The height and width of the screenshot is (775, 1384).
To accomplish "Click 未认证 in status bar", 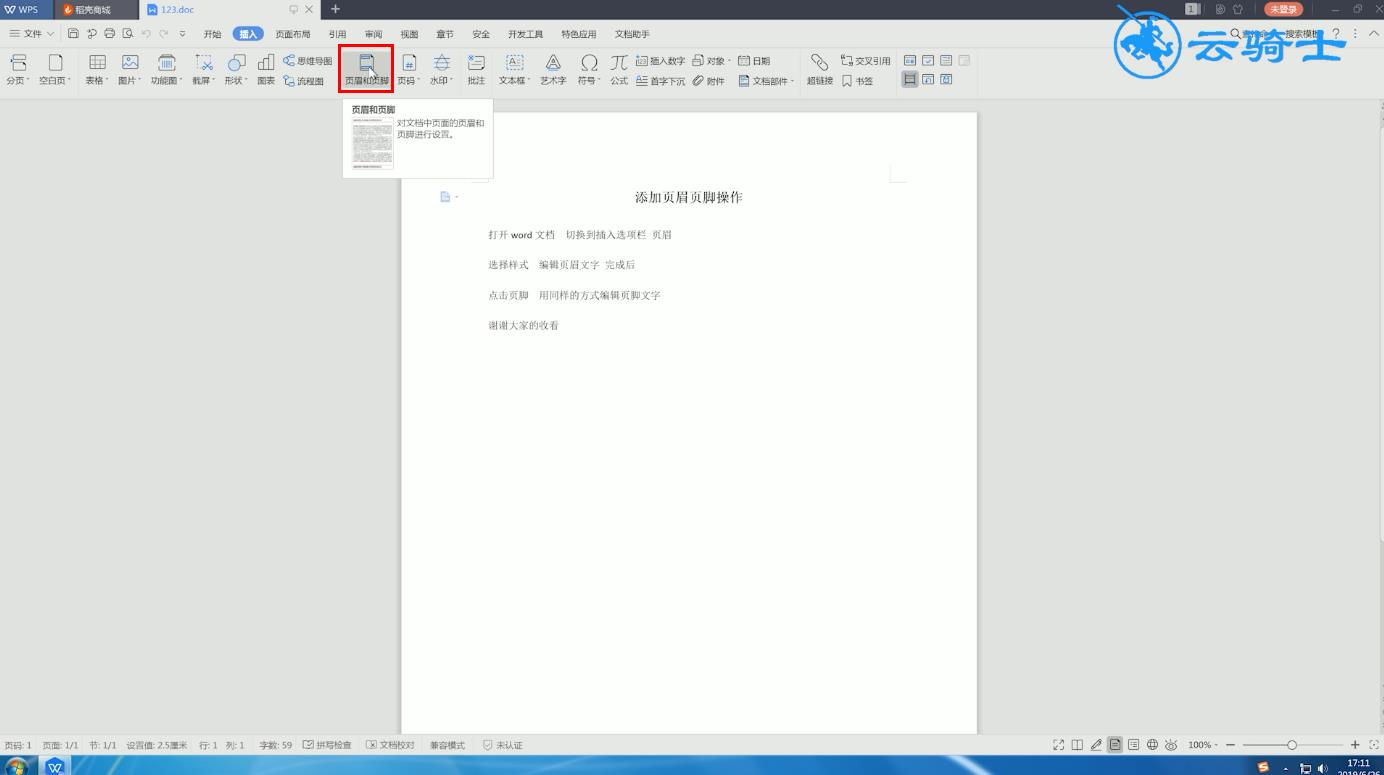I will [503, 745].
